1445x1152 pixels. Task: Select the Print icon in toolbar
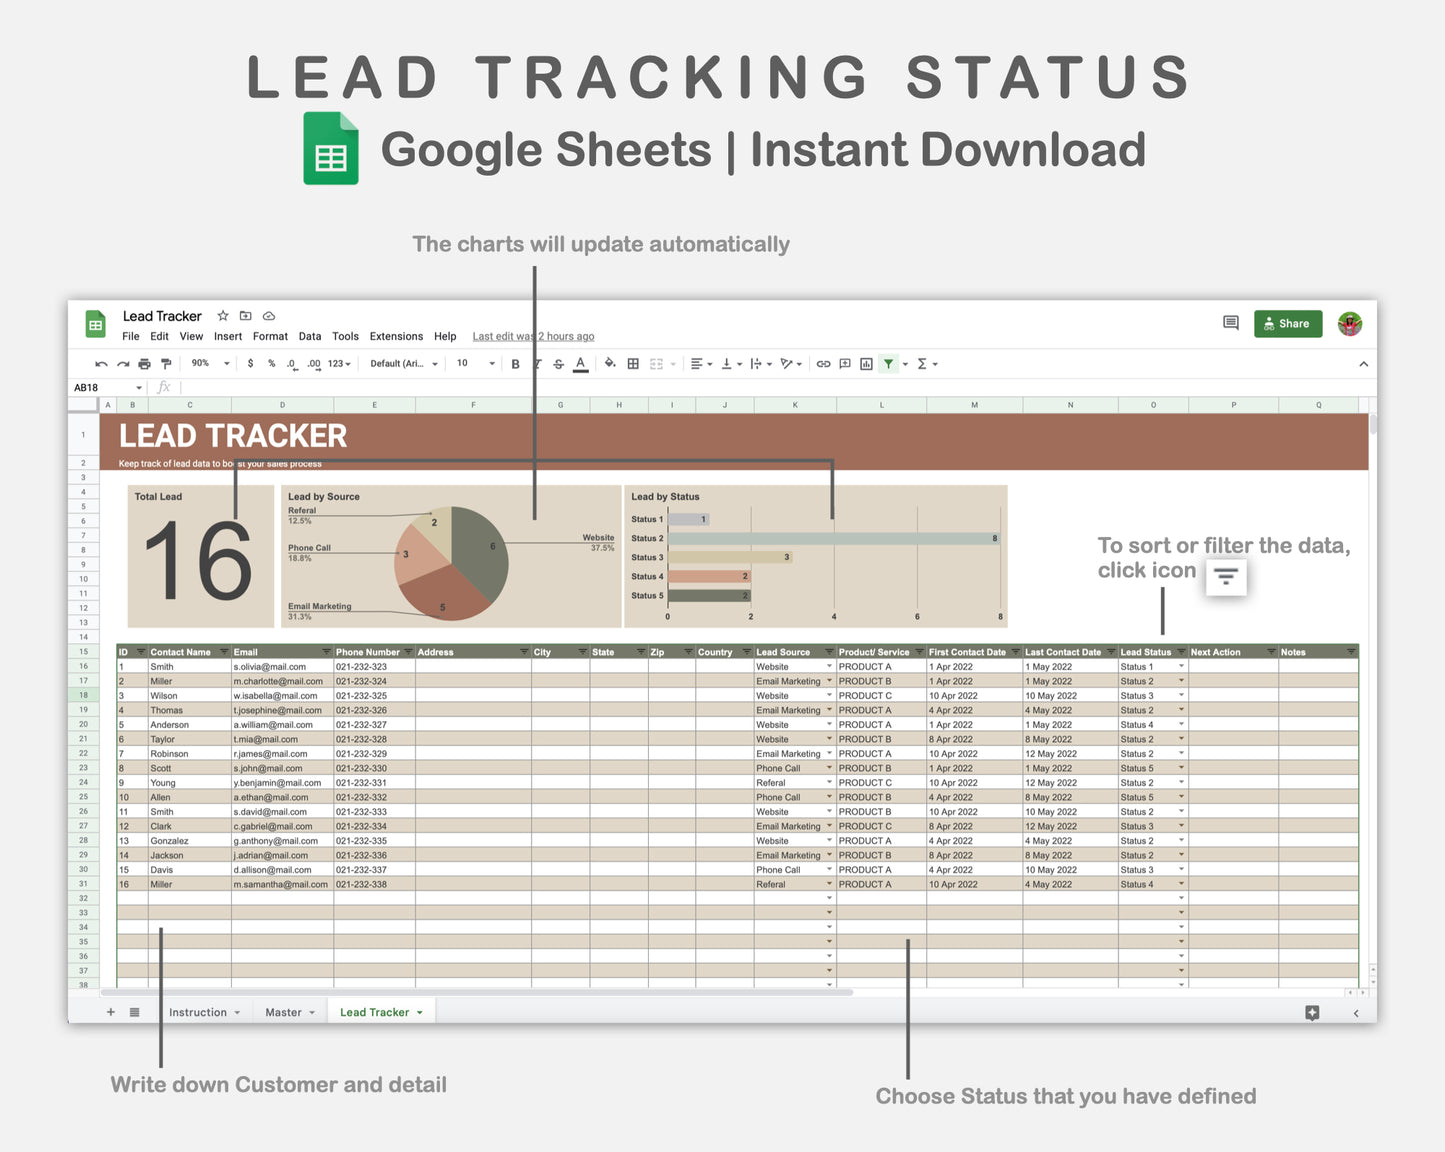pyautogui.click(x=145, y=363)
